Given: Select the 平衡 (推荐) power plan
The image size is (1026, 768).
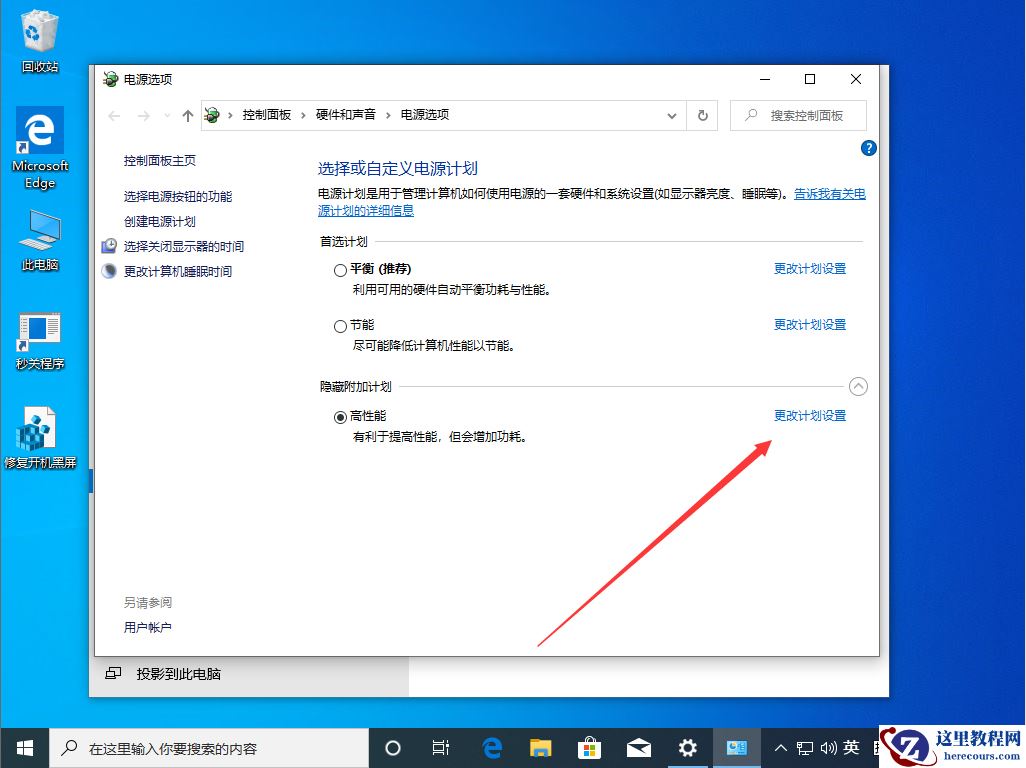Looking at the screenshot, I should (340, 269).
